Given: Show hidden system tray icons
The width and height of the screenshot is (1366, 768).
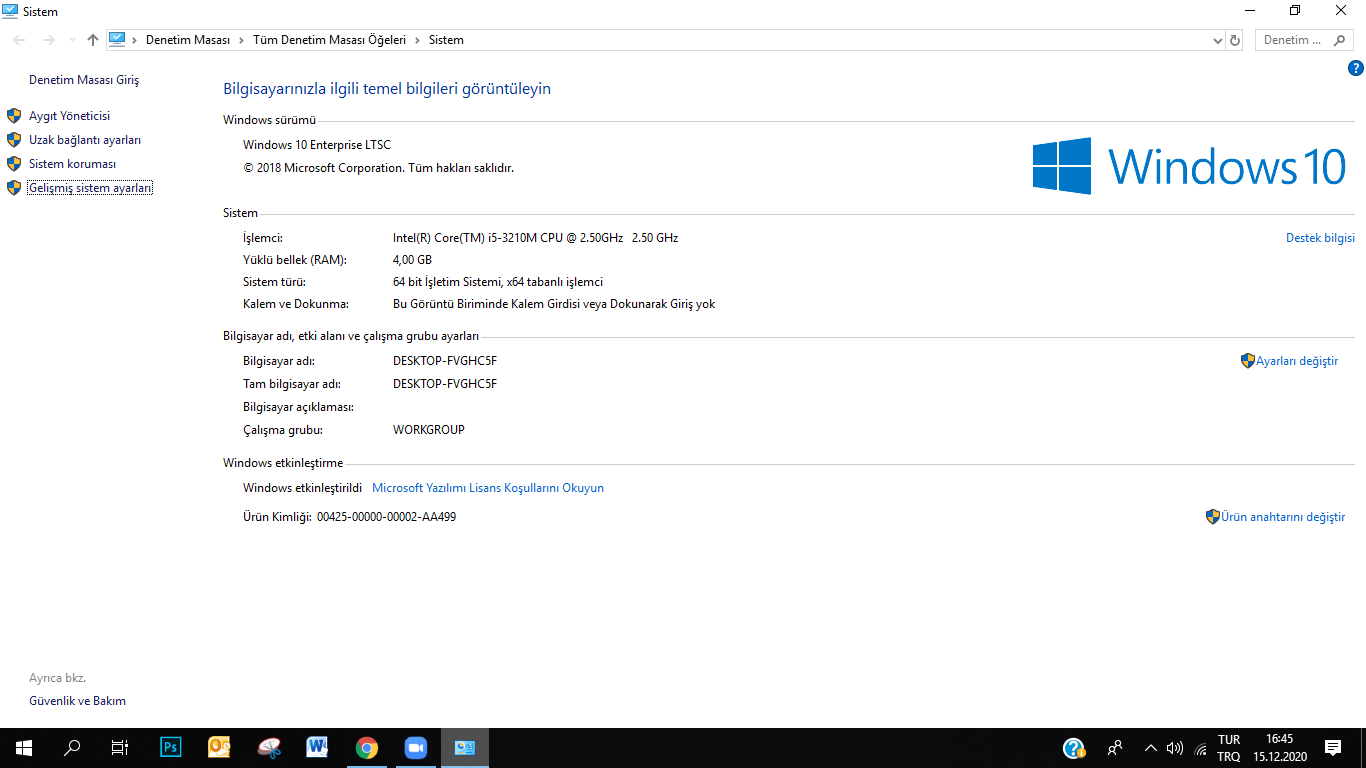Looking at the screenshot, I should click(1150, 747).
